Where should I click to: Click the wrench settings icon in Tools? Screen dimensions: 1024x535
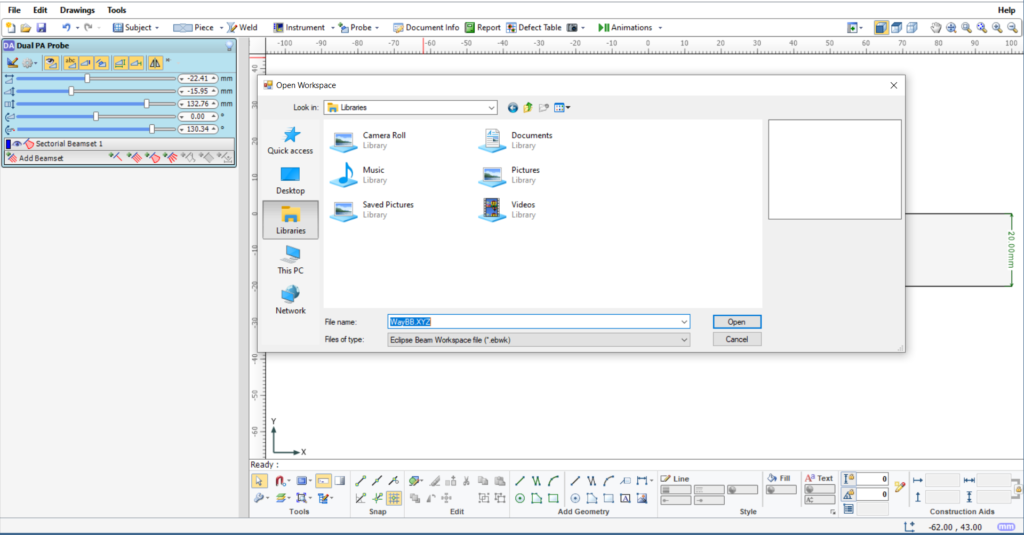tap(259, 498)
